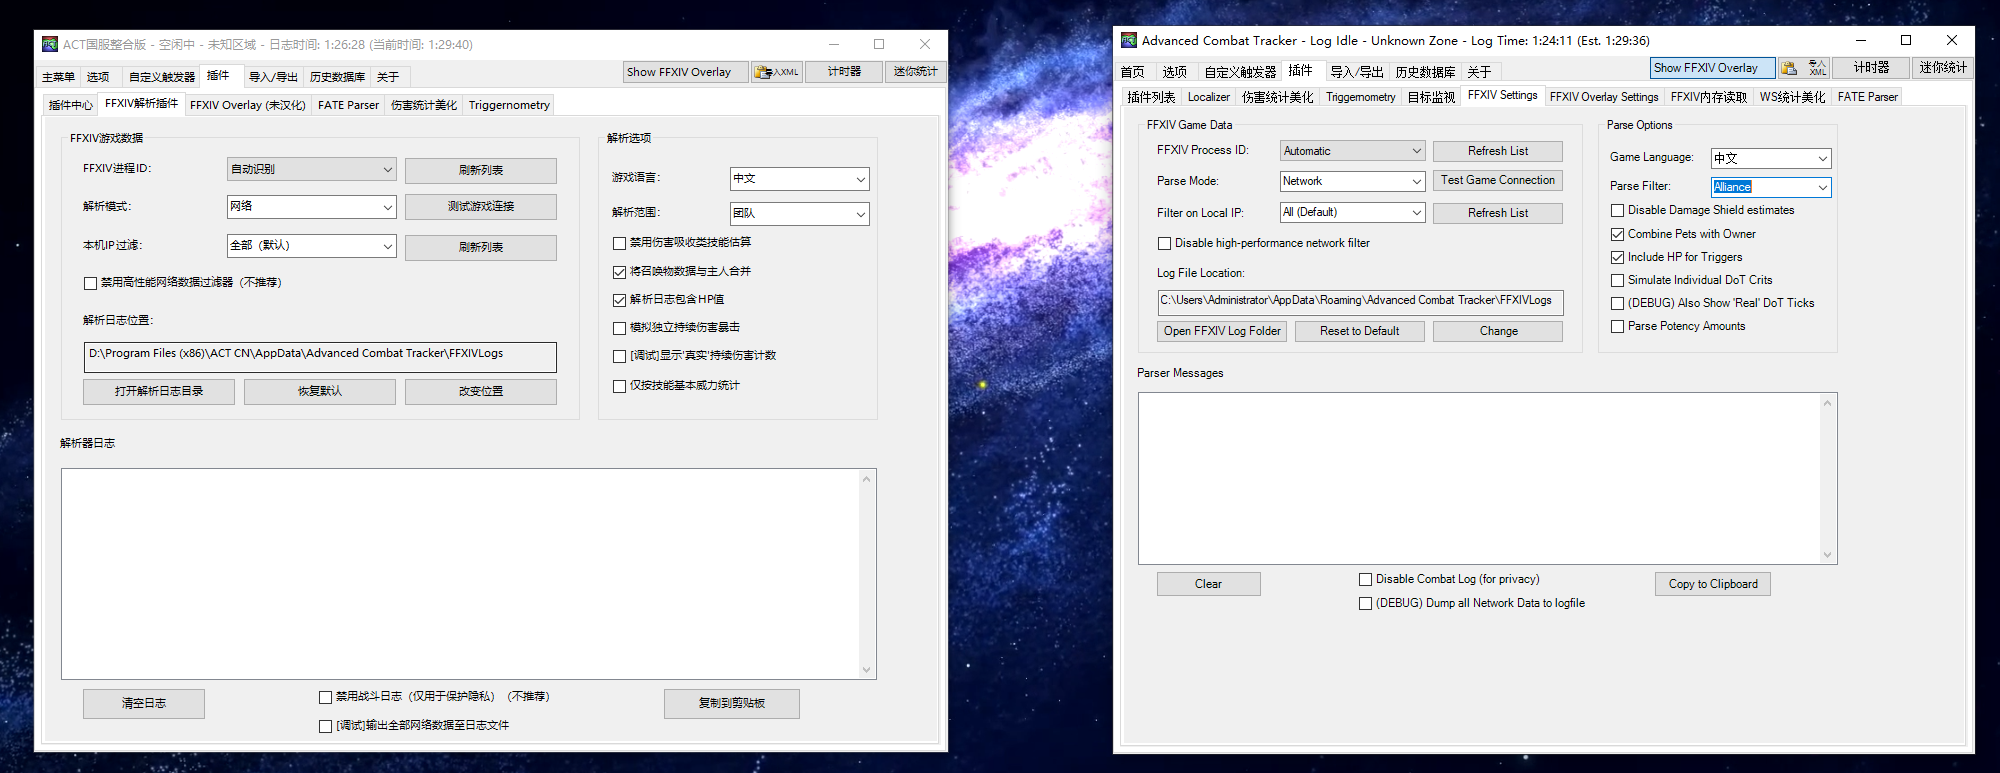Open 伤害统计美化 sub-tab in left window
2000x773 pixels.
424,105
